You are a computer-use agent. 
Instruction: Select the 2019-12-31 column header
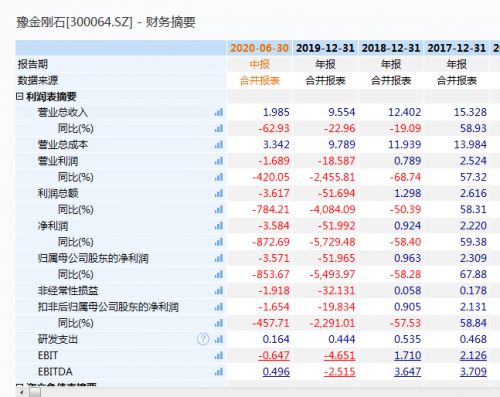tap(325, 48)
